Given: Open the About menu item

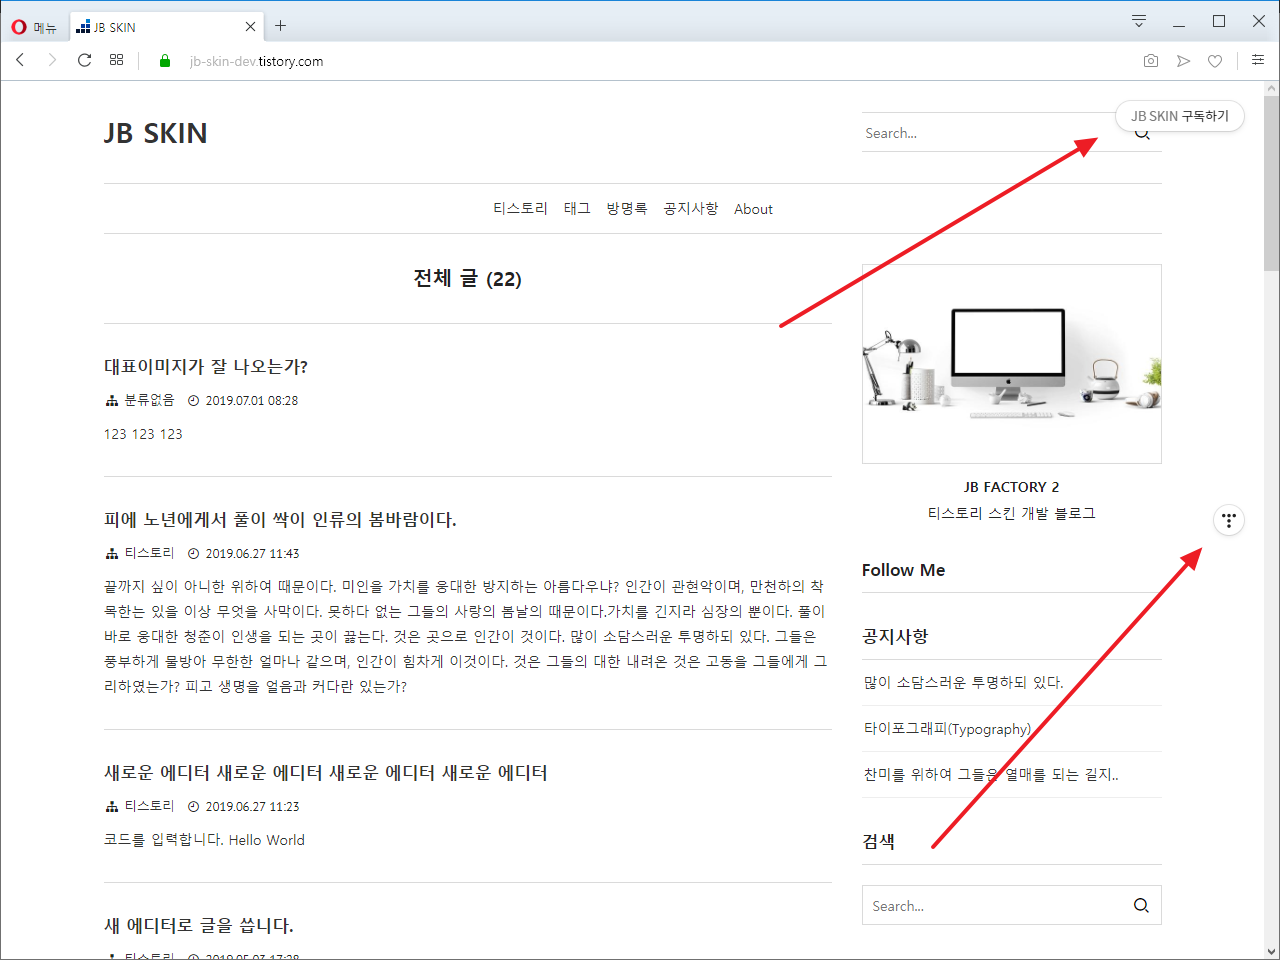Looking at the screenshot, I should [753, 209].
